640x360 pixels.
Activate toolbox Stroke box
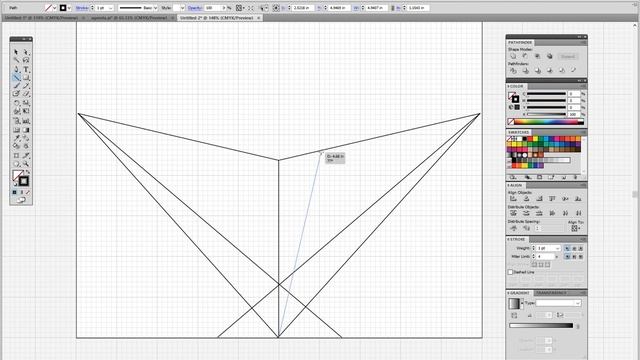pyautogui.click(x=24, y=181)
